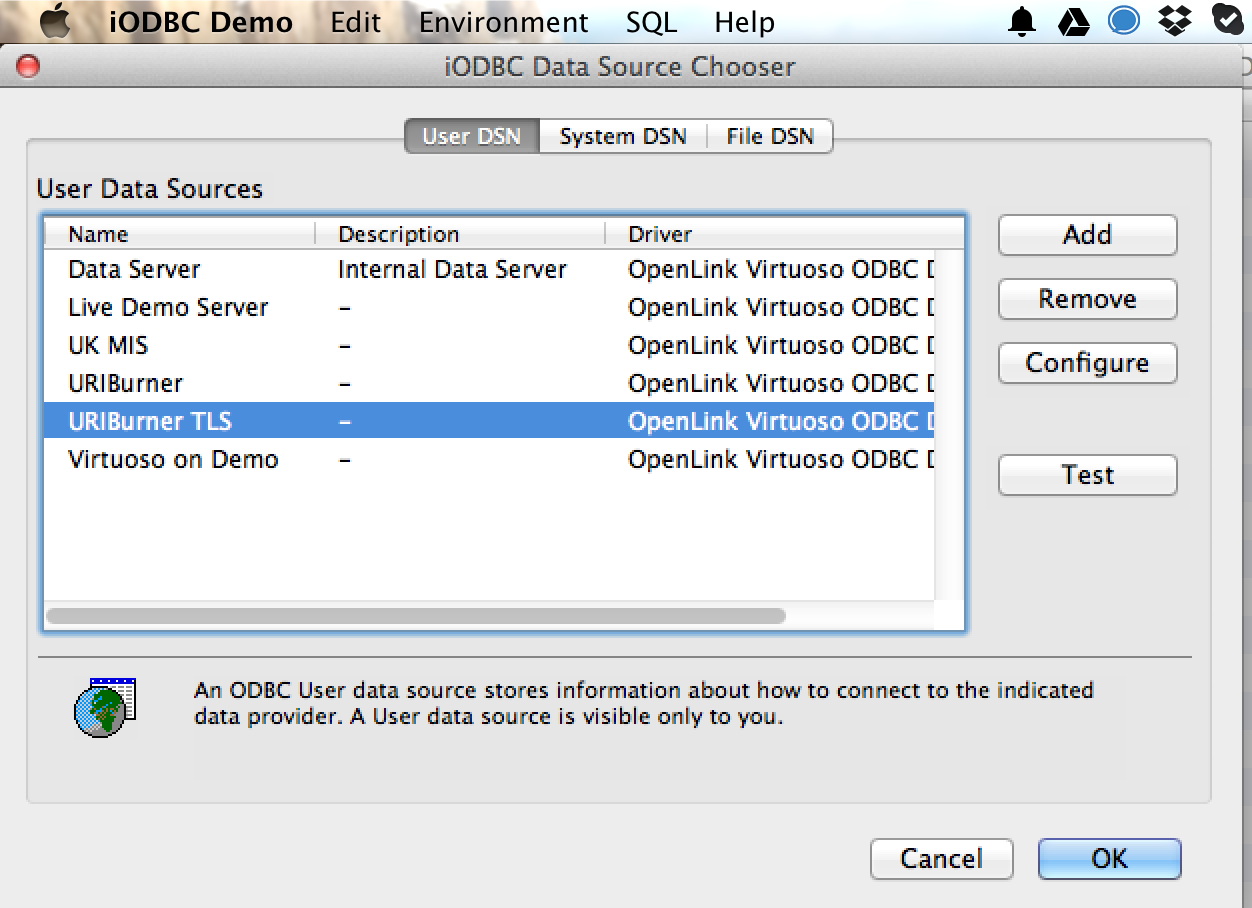Click the checkmark badge menu bar icon
Screen dimensions: 1252x908
click(1228, 21)
